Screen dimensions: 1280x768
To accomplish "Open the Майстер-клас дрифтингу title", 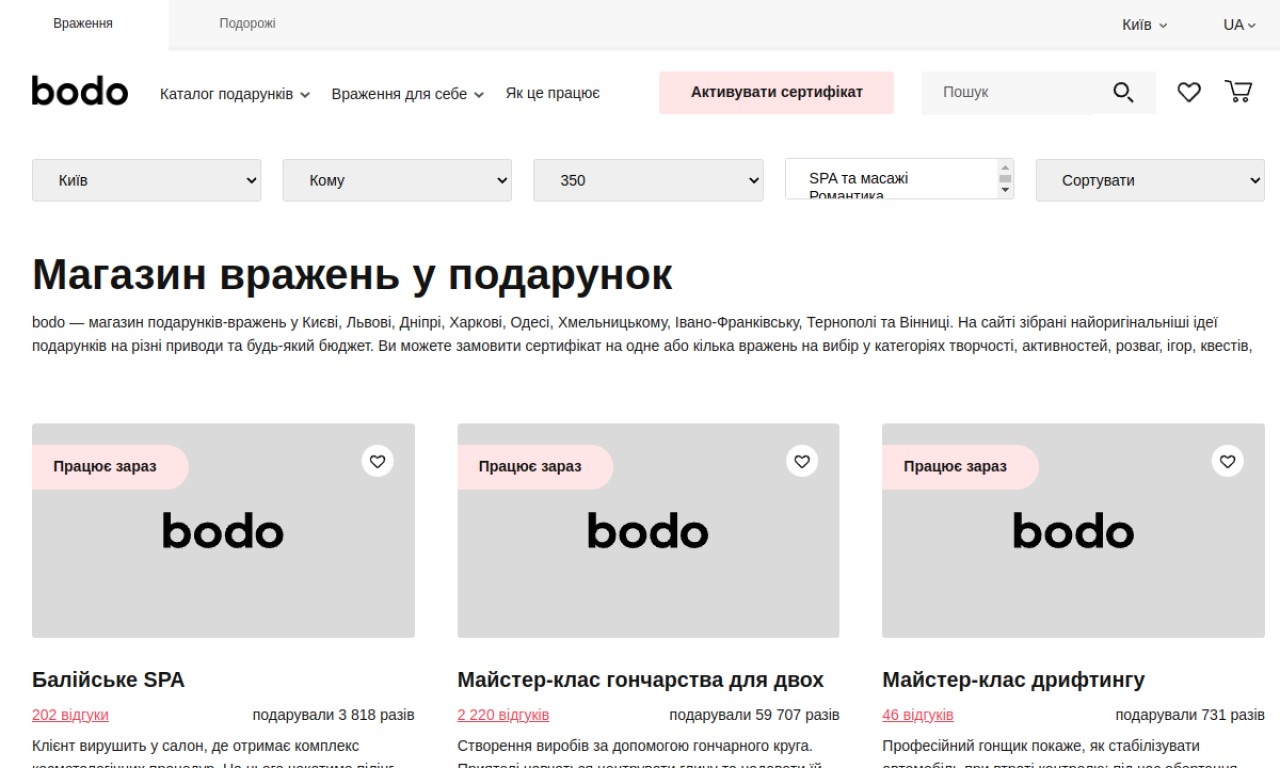I will click(x=1013, y=680).
